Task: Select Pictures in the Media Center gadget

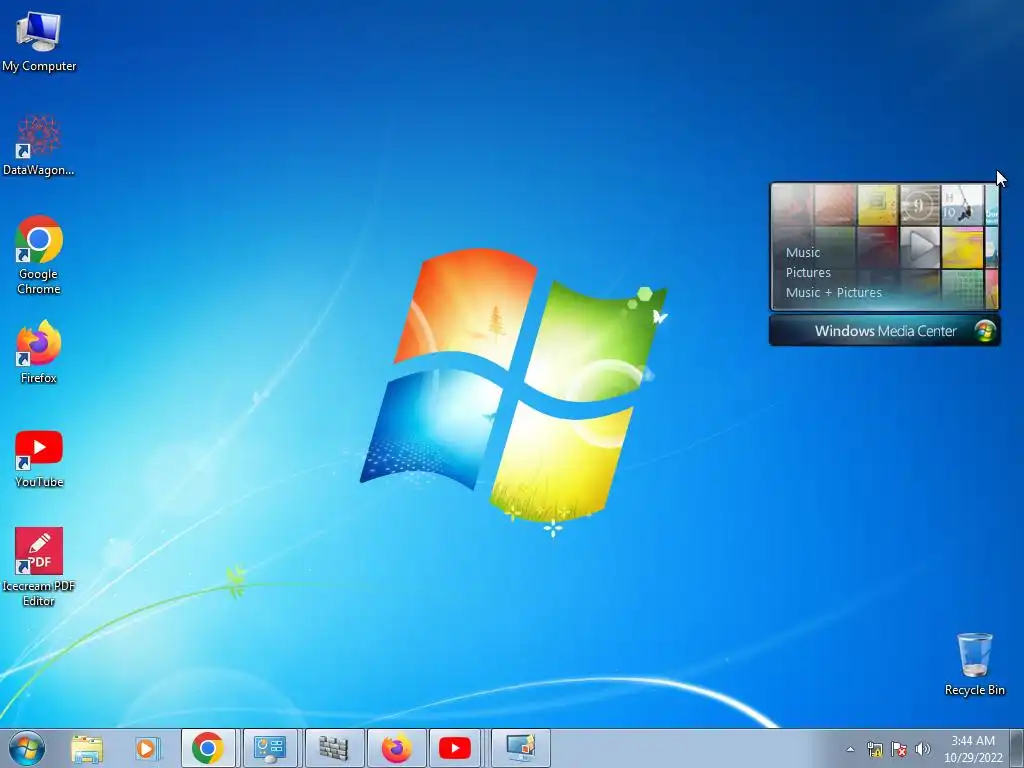Action: (808, 273)
